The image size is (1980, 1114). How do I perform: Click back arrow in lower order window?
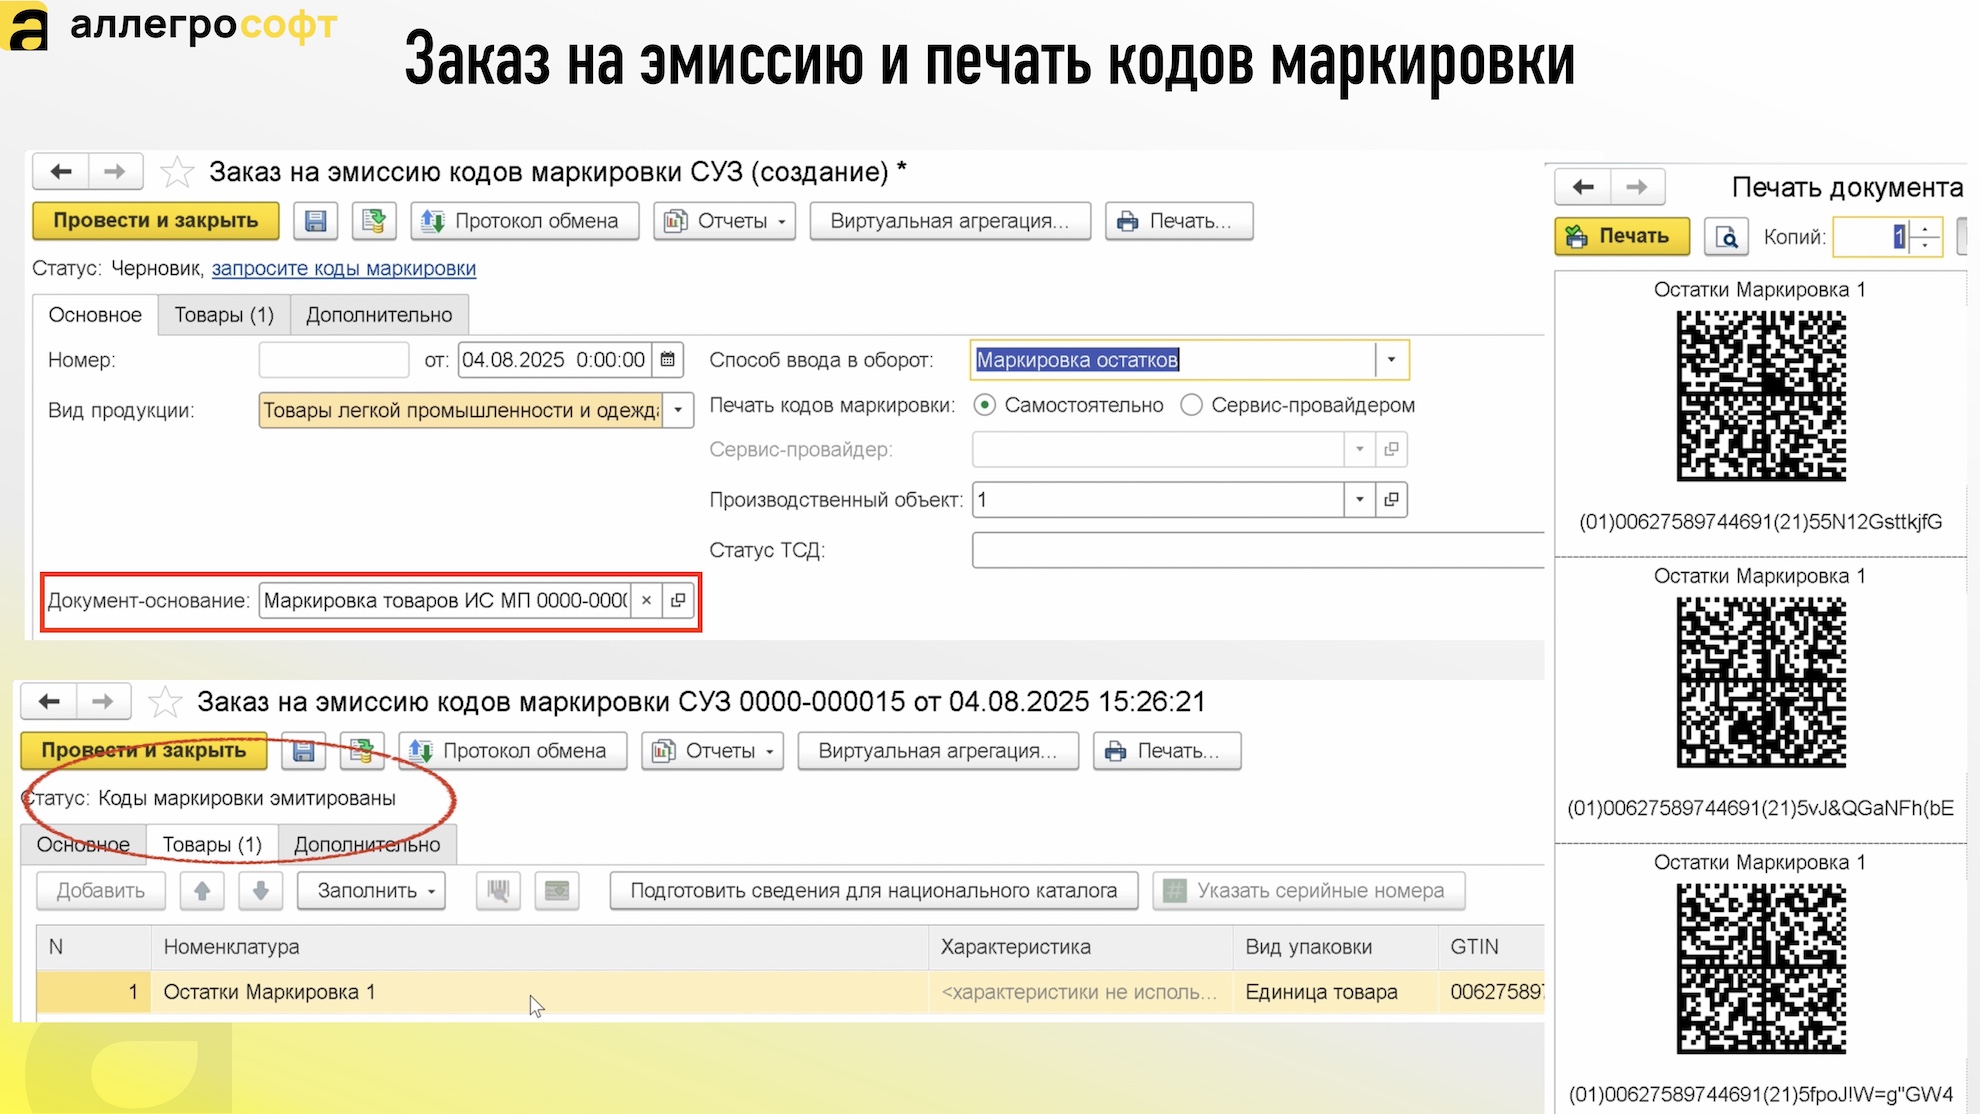49,701
